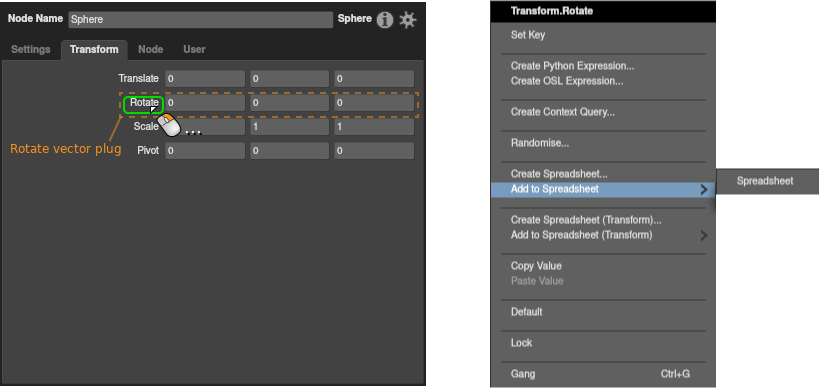Switch to the Node tab
Screen dimensions: 819x388
tap(150, 50)
